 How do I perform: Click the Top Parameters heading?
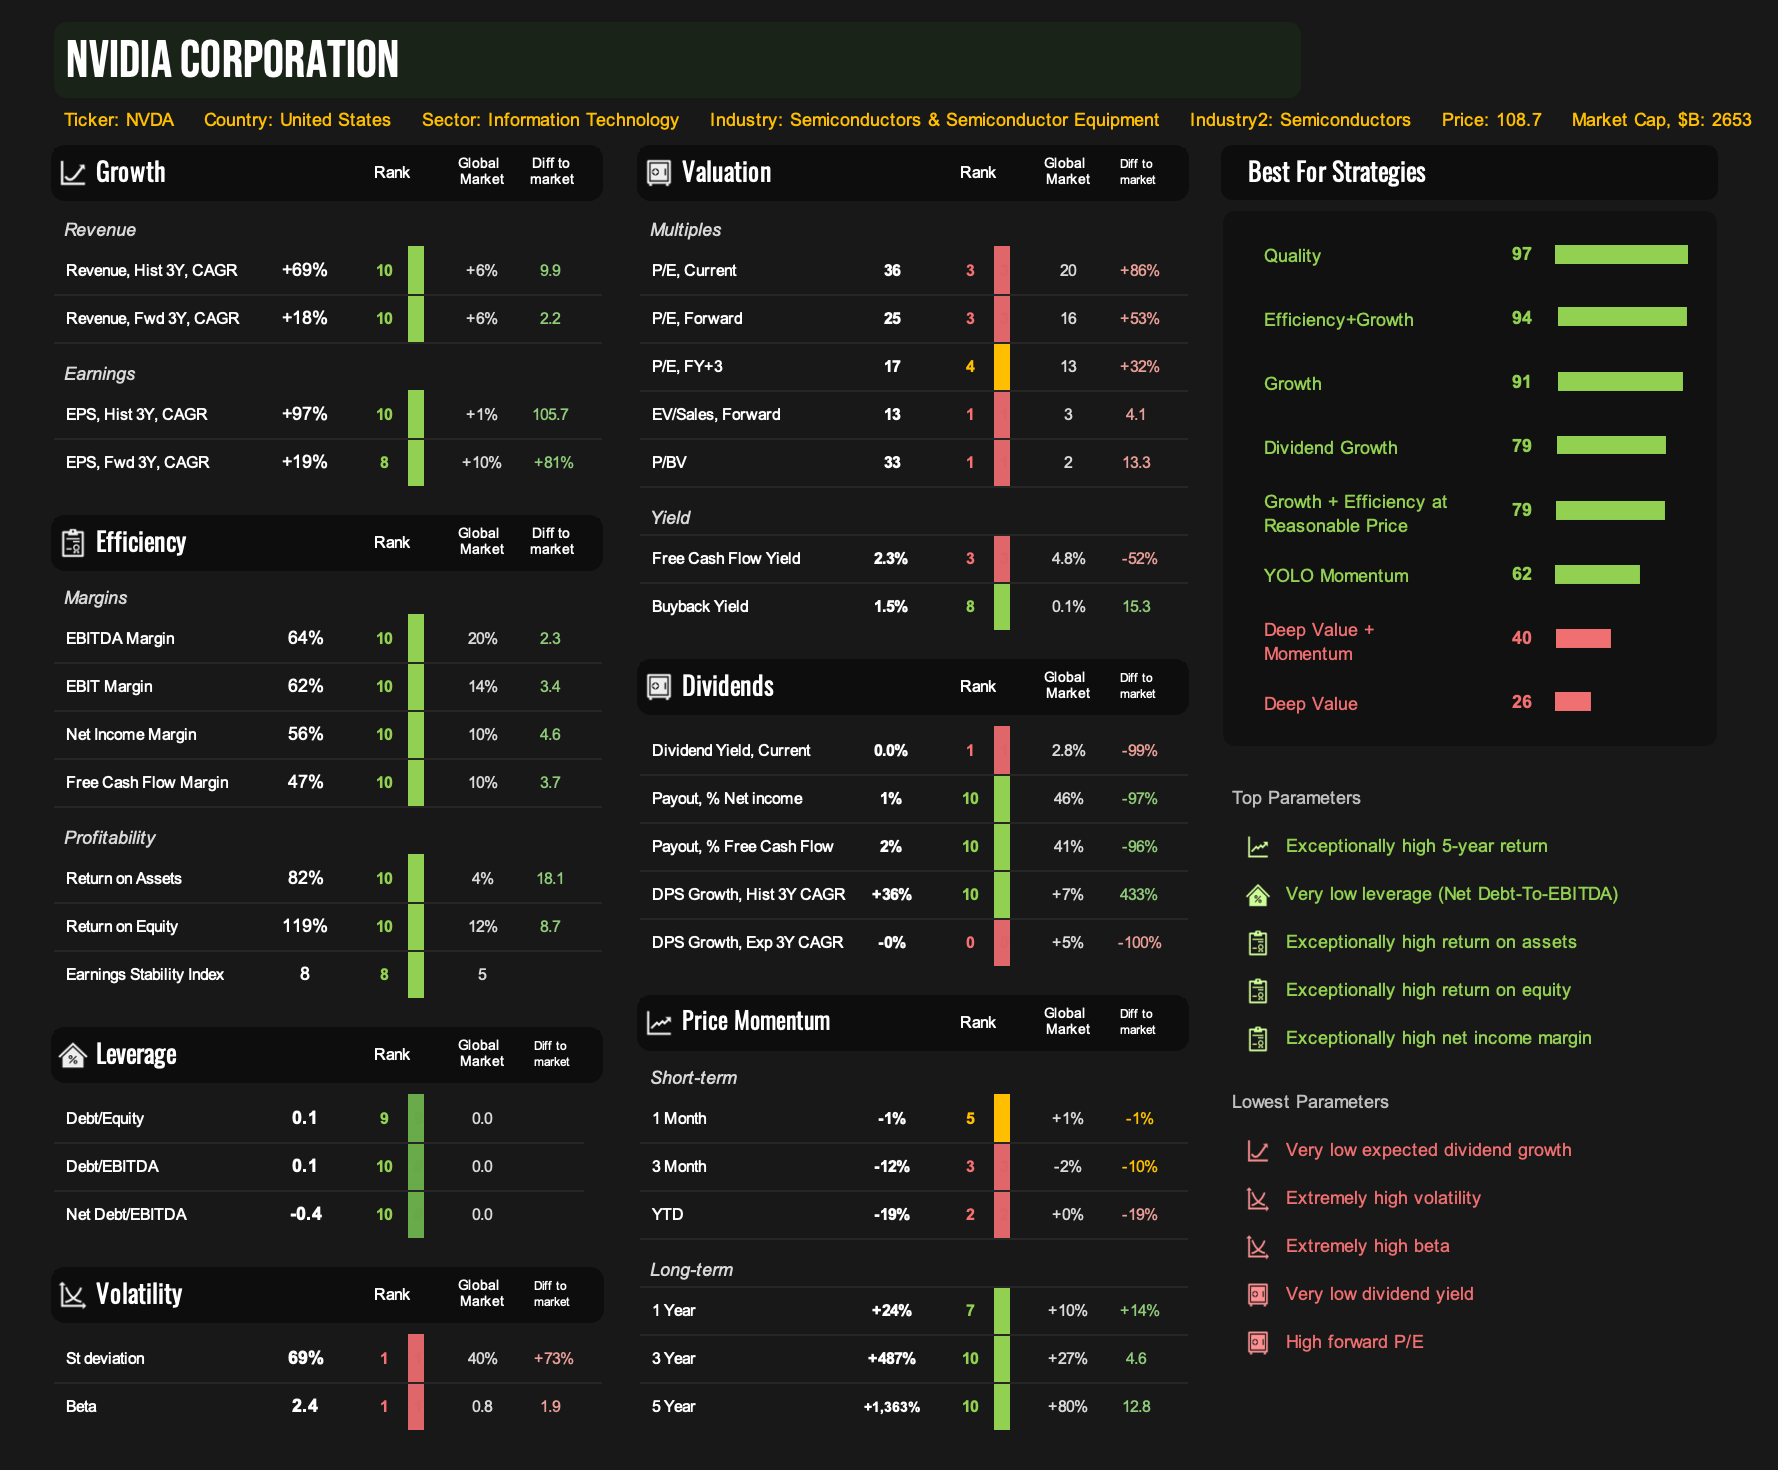tap(1296, 798)
